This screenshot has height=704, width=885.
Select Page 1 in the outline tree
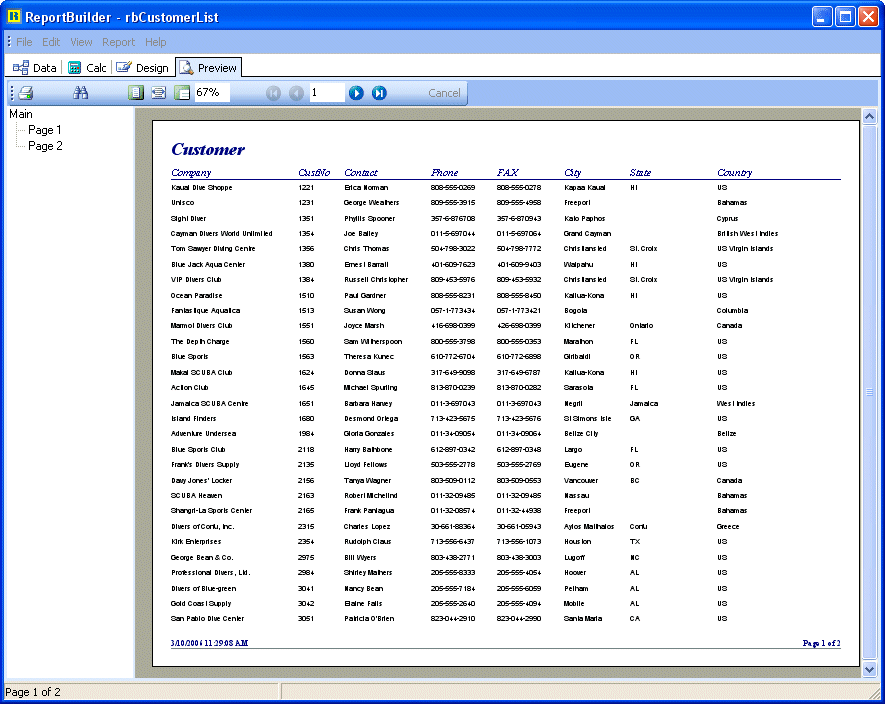pyautogui.click(x=45, y=130)
